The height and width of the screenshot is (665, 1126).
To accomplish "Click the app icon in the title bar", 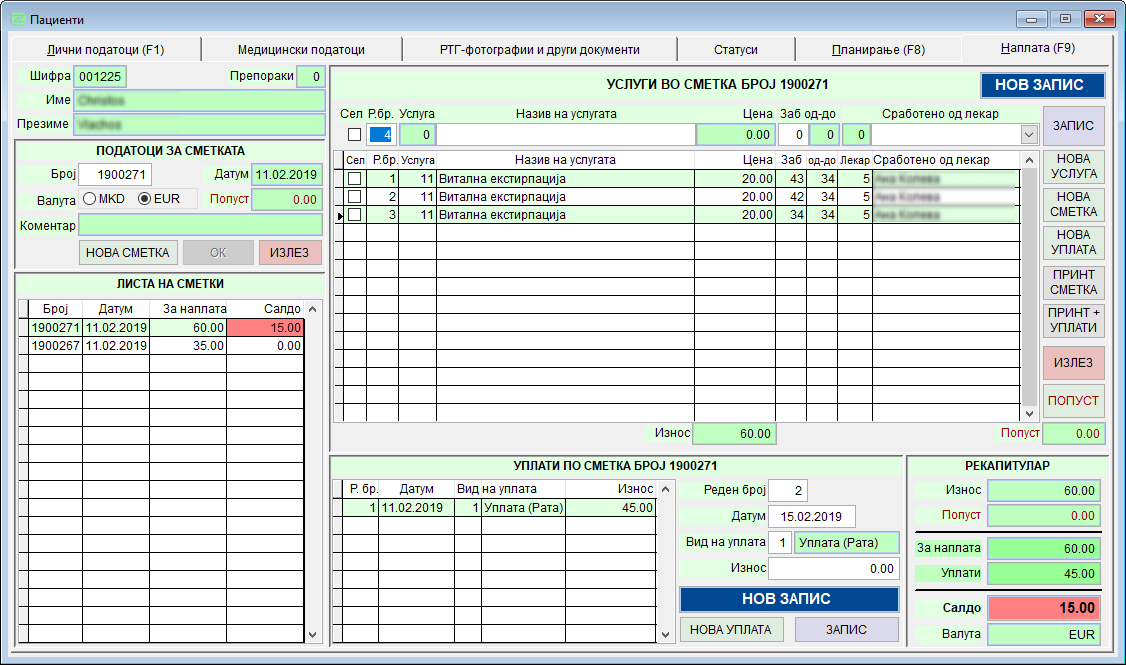I will (x=17, y=19).
